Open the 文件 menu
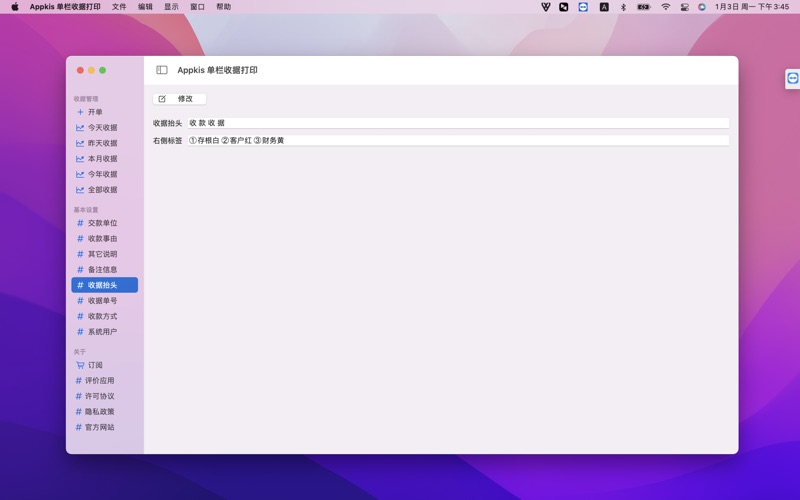 coord(119,7)
